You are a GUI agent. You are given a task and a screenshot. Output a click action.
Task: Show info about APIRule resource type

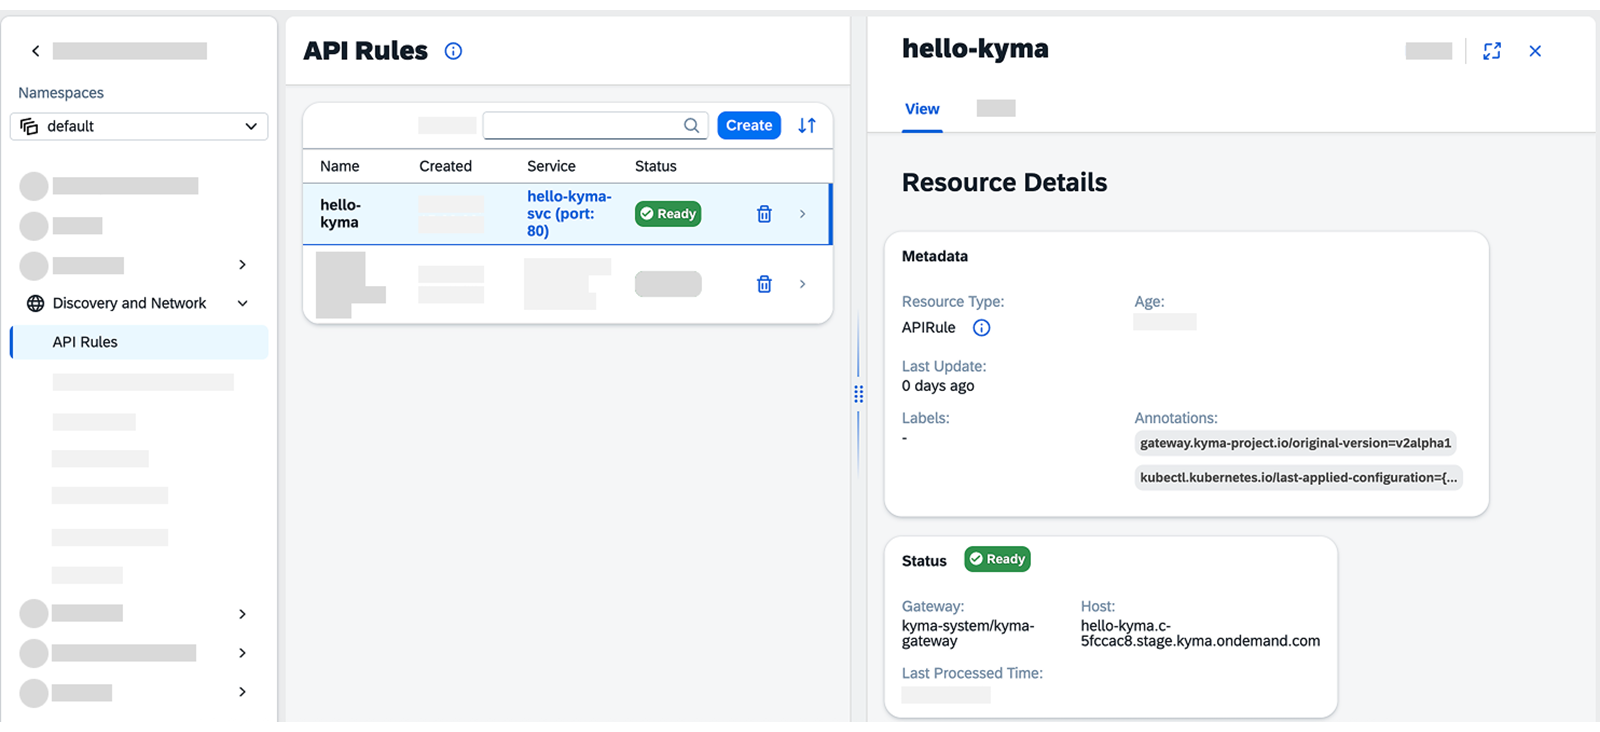point(981,328)
